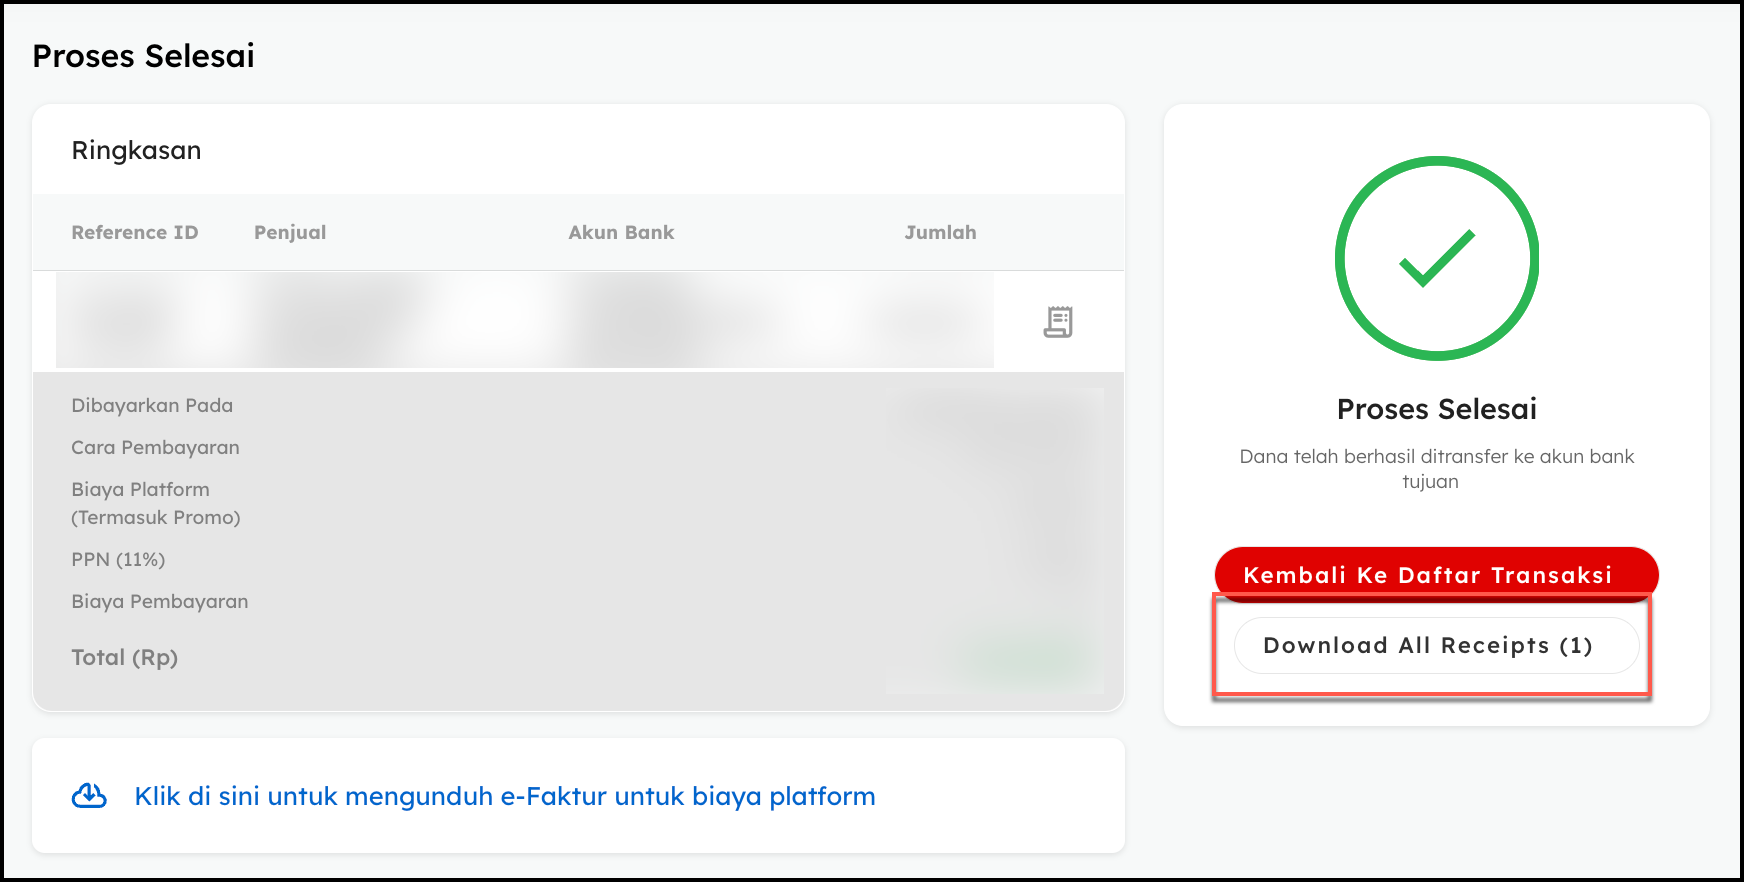Click the green checkmark success icon
Screen dimensions: 1744x882
[x=1436, y=259]
